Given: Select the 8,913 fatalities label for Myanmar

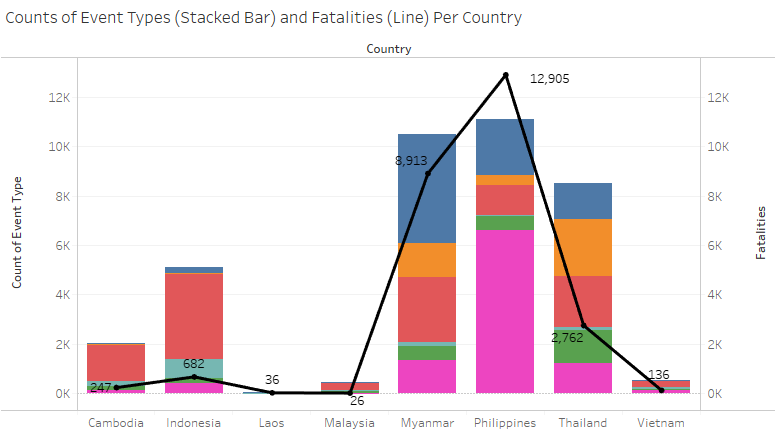Looking at the screenshot, I should tap(411, 160).
